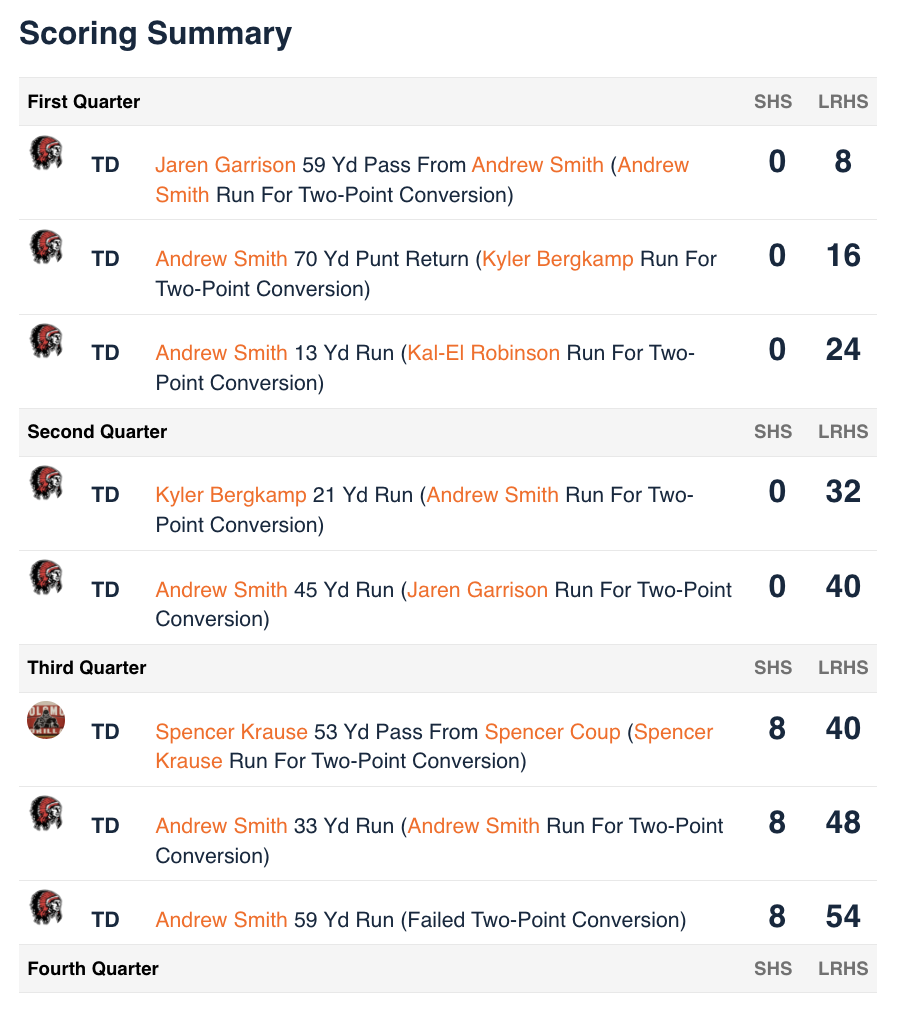Click the Fourth Quarter section header
The width and height of the screenshot is (900, 1016).
point(93,969)
